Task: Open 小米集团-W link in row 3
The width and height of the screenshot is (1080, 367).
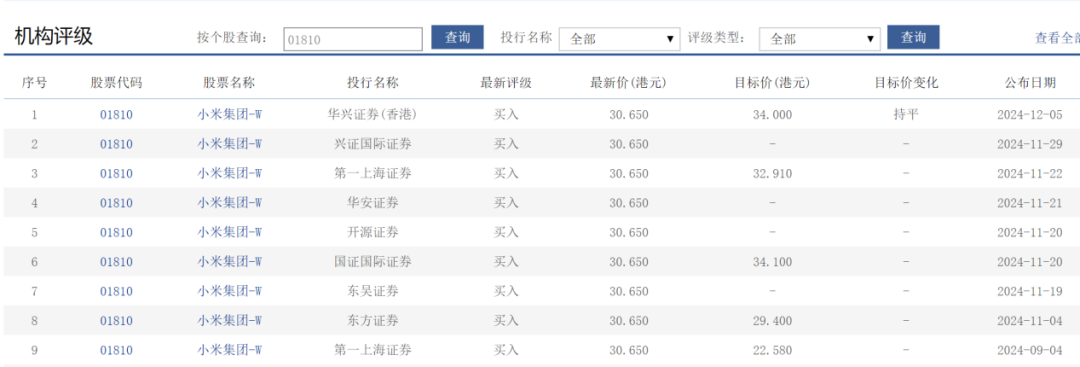Action: coord(229,174)
